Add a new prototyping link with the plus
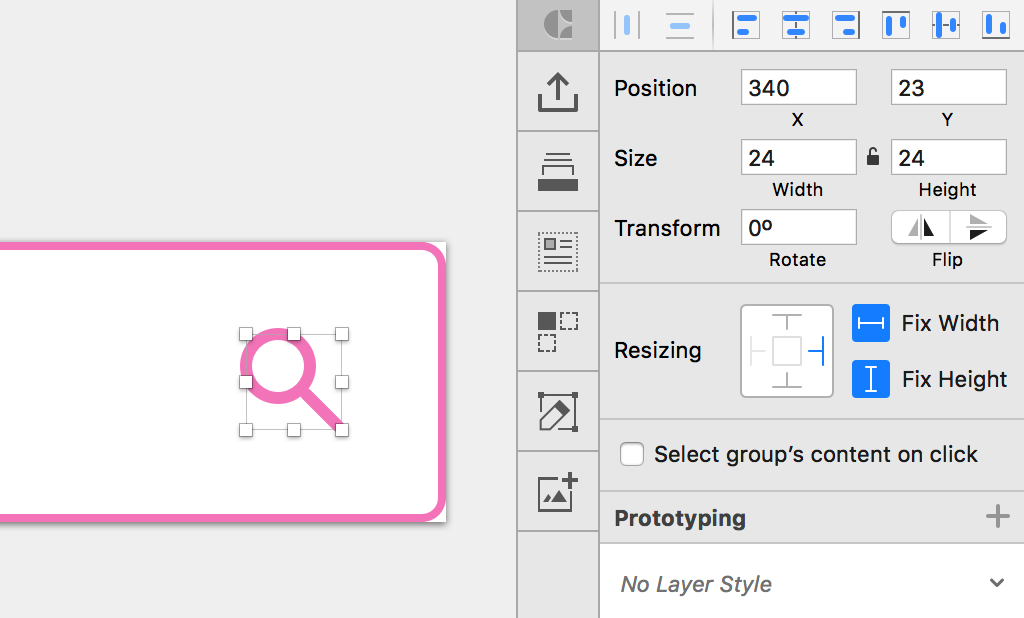Screen dimensions: 1024x618 tap(997, 517)
